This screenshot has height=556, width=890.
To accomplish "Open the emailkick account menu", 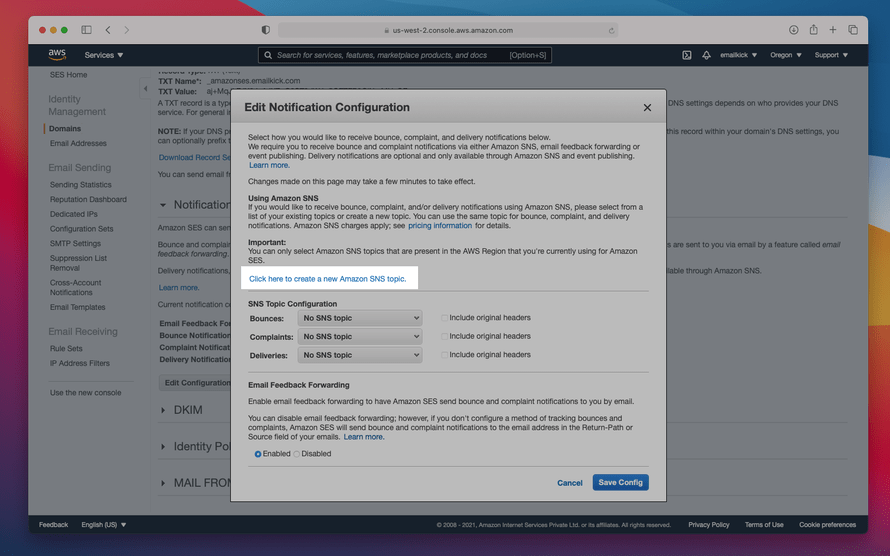I will (x=738, y=55).
